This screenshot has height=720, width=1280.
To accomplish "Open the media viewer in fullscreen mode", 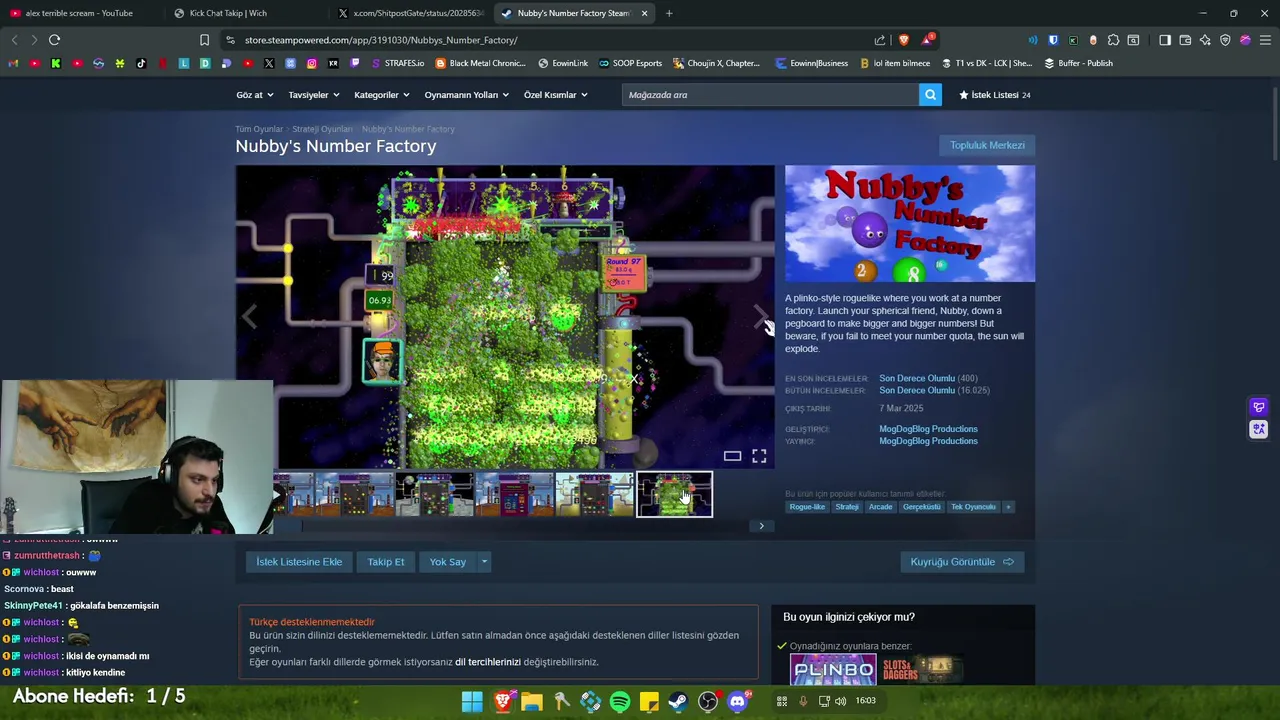I will 759,456.
